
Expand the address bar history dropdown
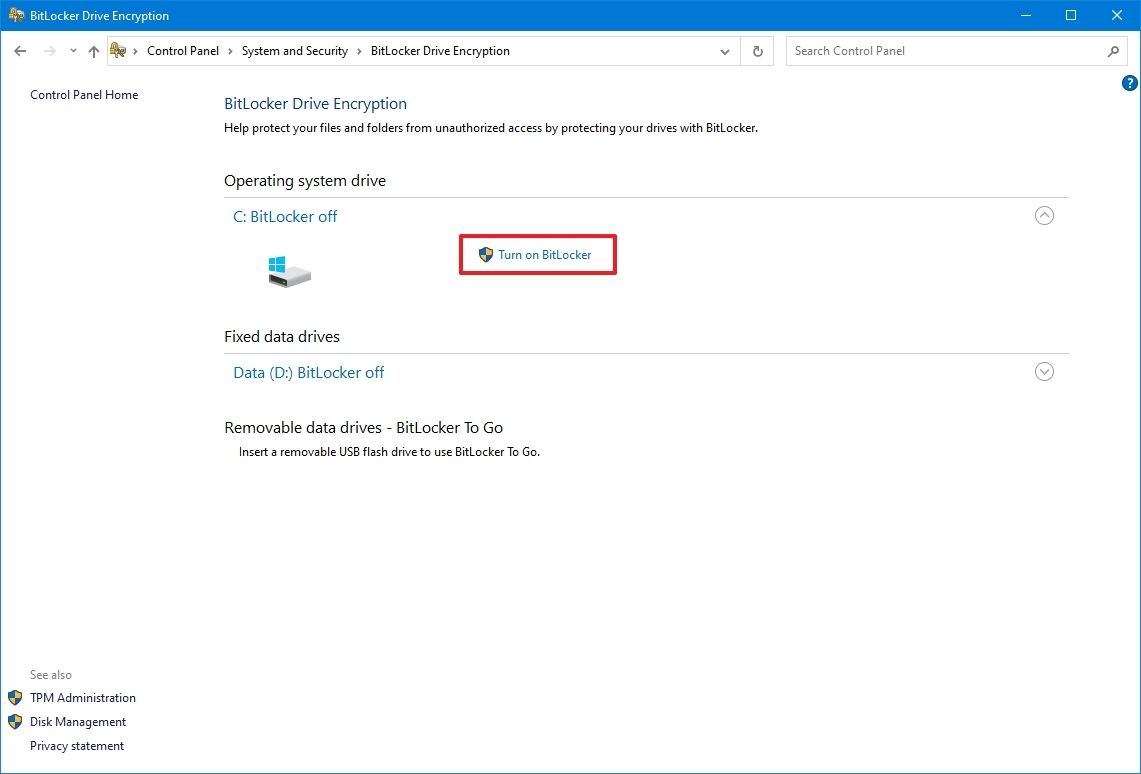click(x=725, y=52)
